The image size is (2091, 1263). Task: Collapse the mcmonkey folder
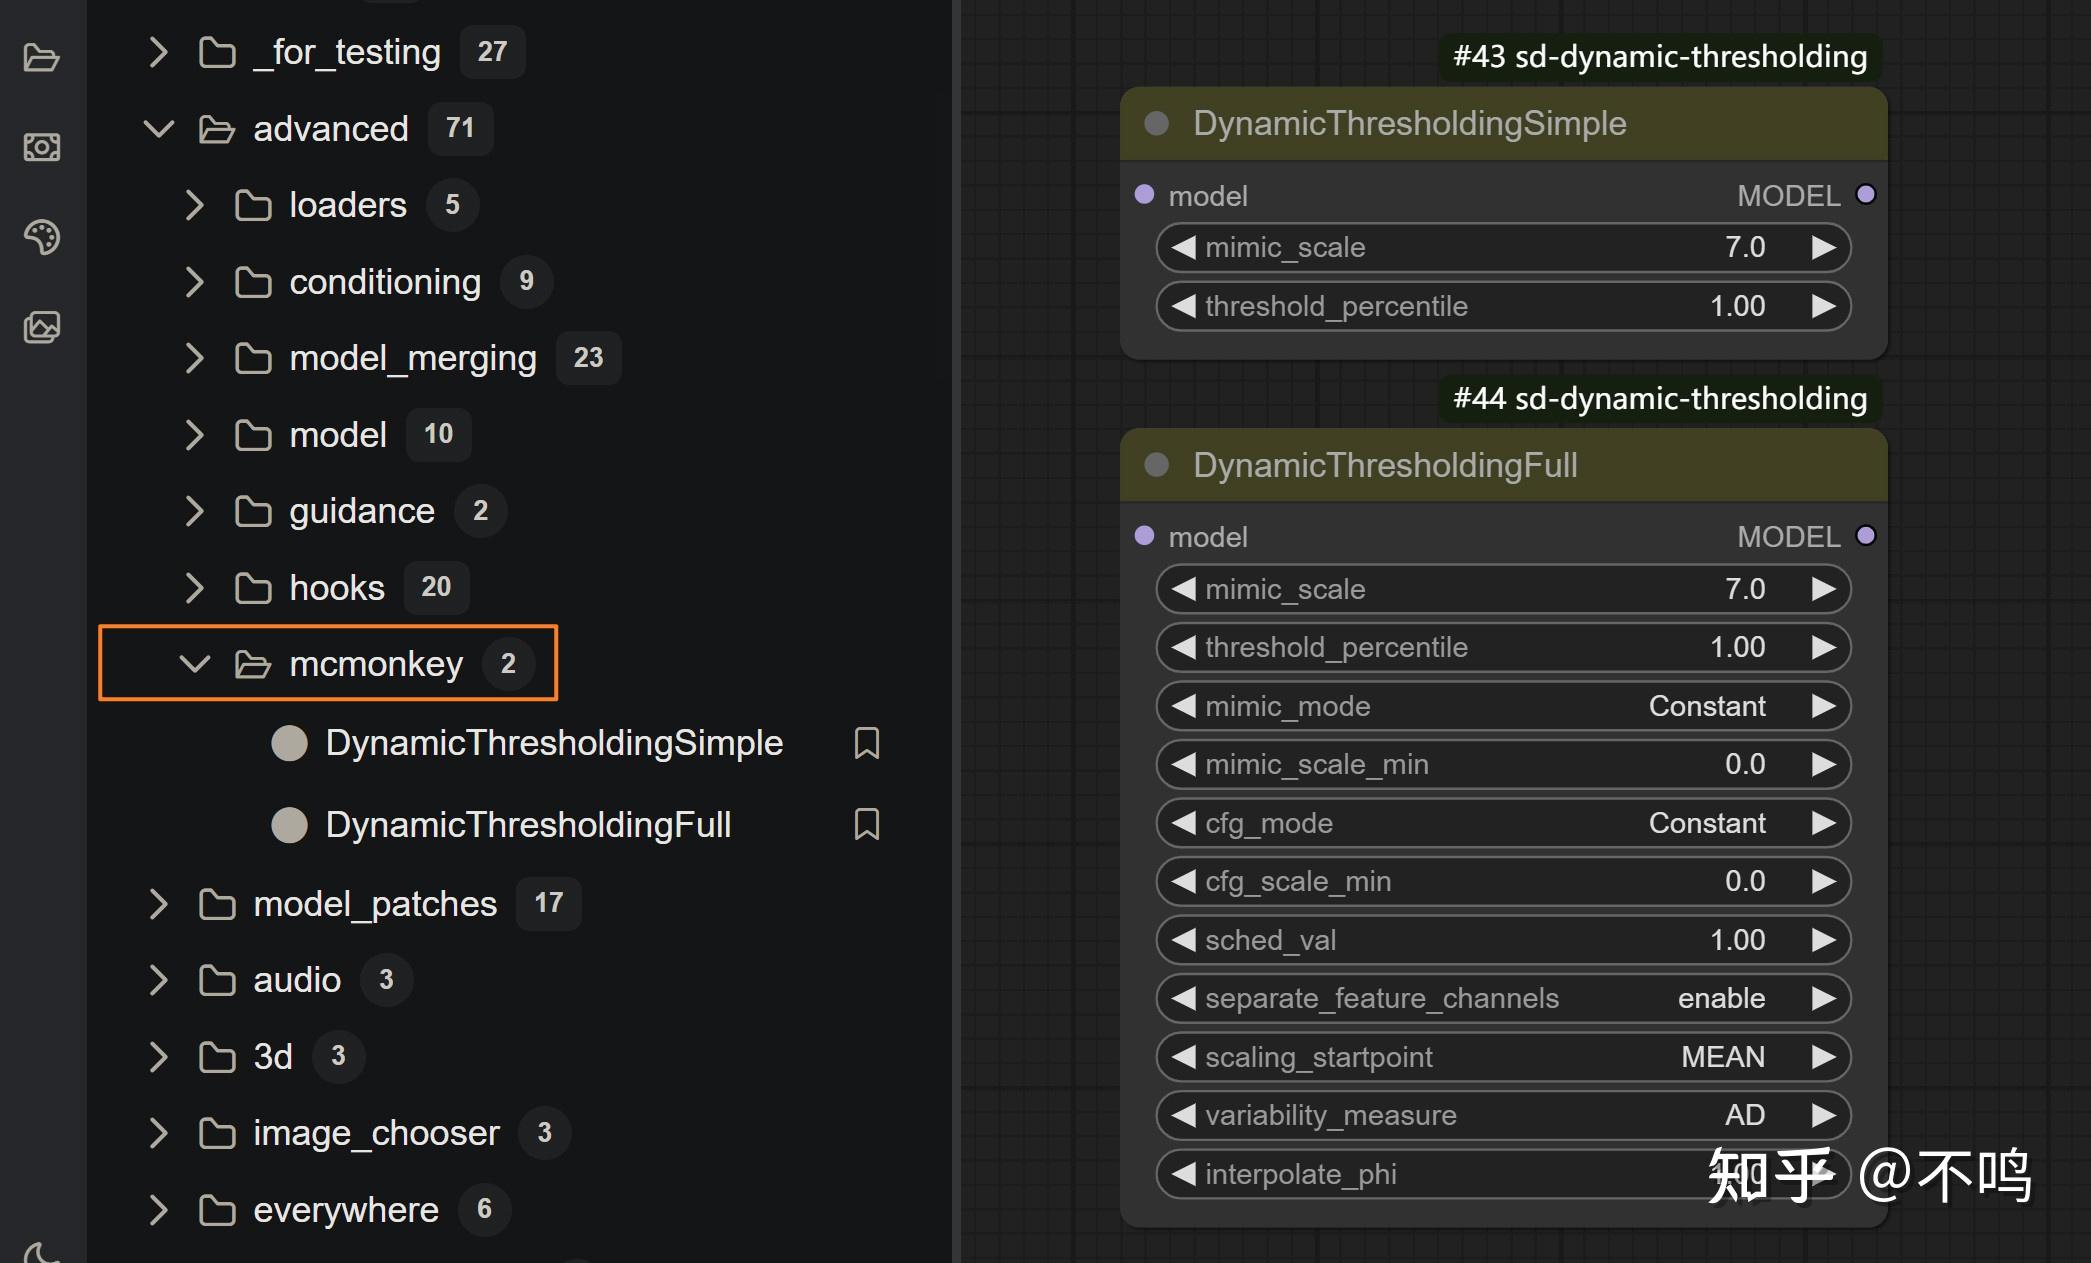pos(194,663)
